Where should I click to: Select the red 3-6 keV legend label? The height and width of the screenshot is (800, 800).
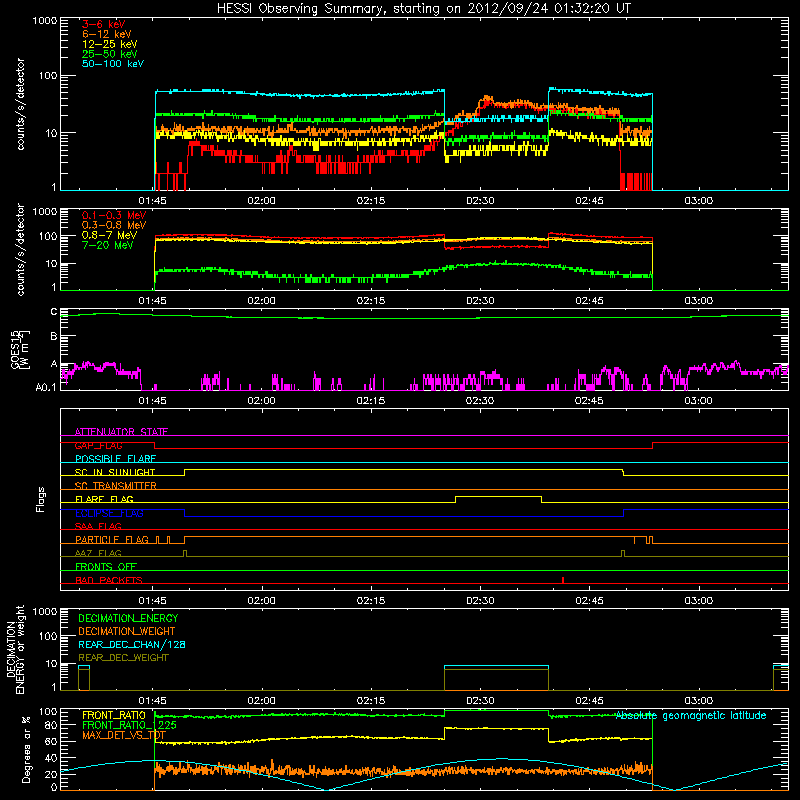[x=104, y=24]
